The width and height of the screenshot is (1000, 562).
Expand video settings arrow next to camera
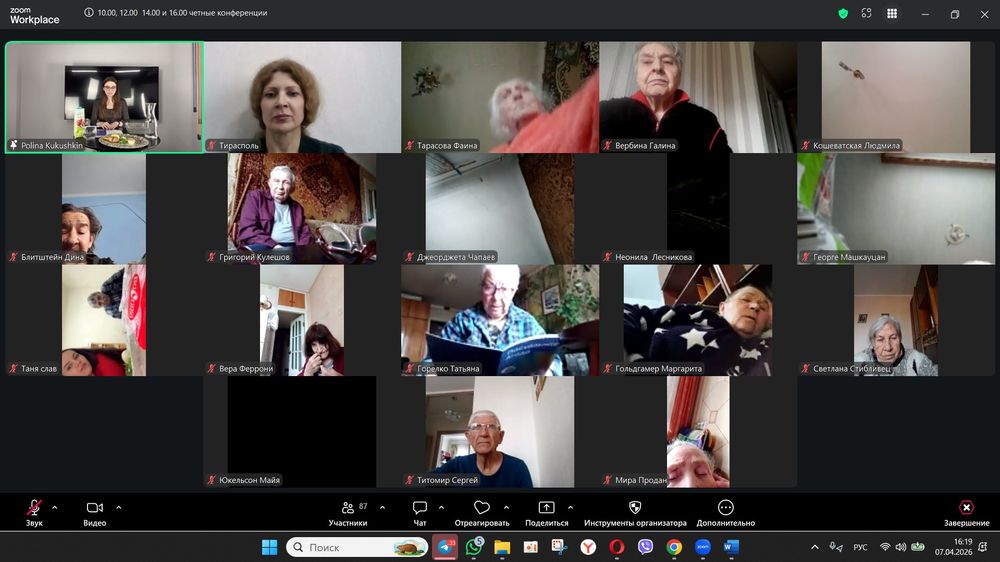coord(118,507)
